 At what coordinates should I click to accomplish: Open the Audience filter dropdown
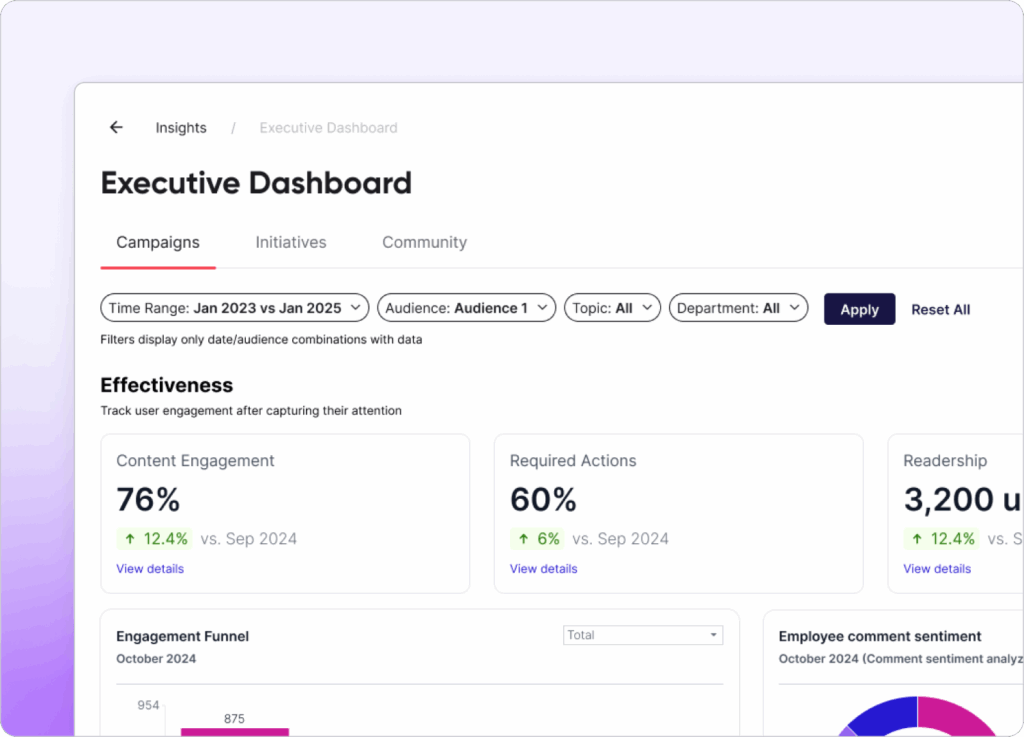click(x=466, y=308)
